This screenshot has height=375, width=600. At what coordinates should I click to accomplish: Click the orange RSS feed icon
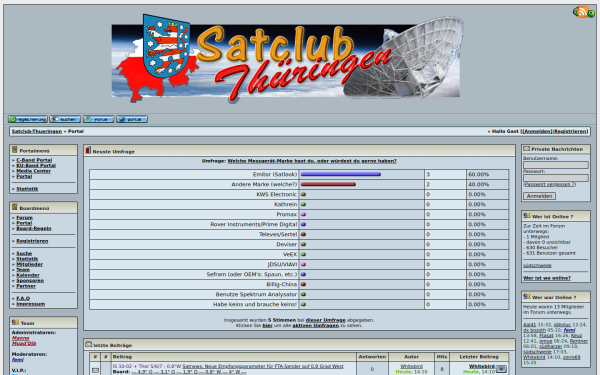point(583,12)
